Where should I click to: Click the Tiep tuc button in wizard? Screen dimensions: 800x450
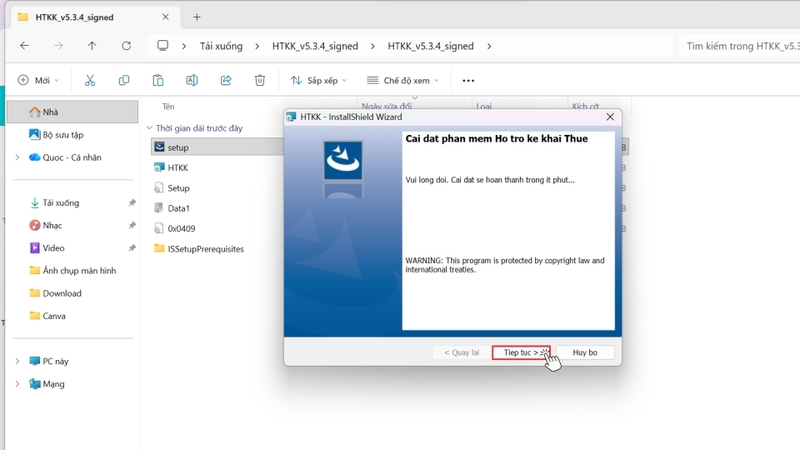(x=521, y=353)
